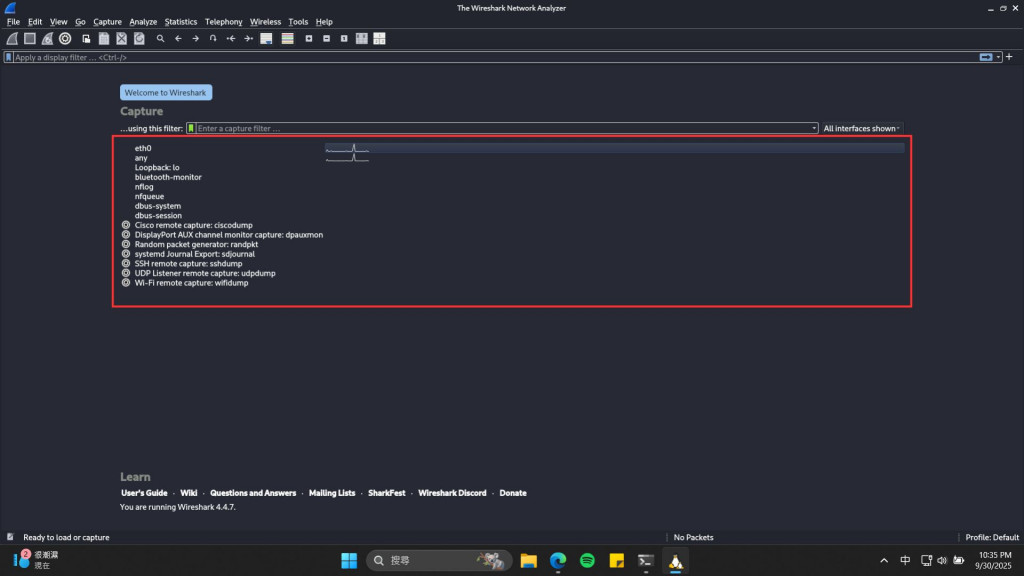
Task: Open the File menu
Action: (13, 22)
